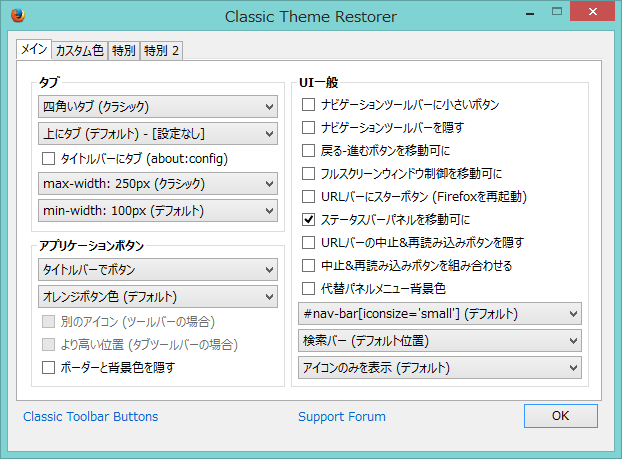Image resolution: width=622 pixels, height=459 pixels.
Task: Confirm settings with the OK button
Action: coord(561,416)
